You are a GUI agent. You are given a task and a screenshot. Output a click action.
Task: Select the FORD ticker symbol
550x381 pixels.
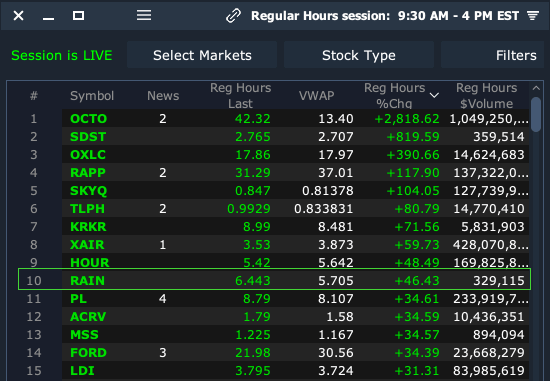point(88,353)
